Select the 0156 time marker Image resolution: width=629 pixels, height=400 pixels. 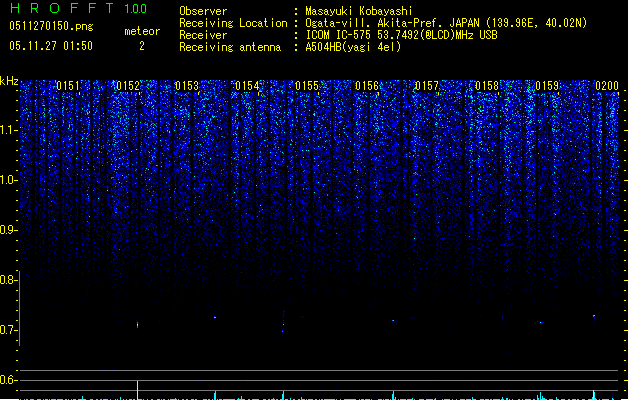pyautogui.click(x=367, y=86)
